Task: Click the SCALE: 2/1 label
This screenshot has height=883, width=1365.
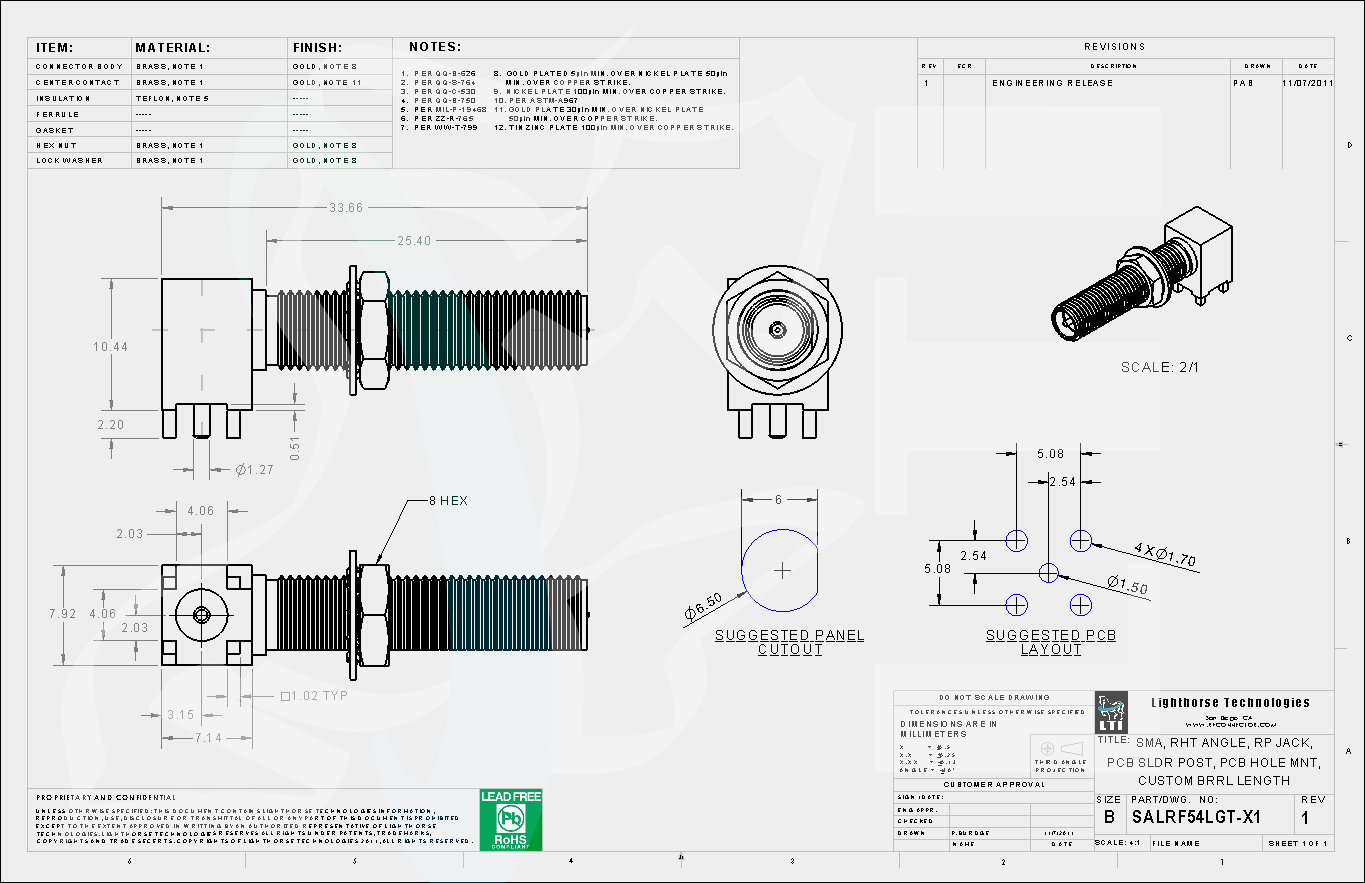Action: (x=1159, y=367)
